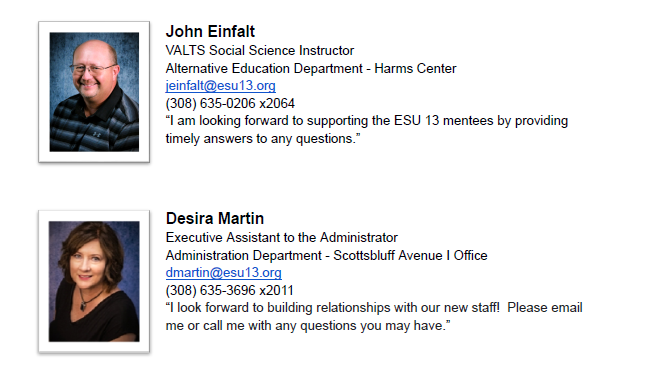Click the VALTS Social Science Instructor title
Image resolution: width=669 pixels, height=390 pixels.
(260, 50)
